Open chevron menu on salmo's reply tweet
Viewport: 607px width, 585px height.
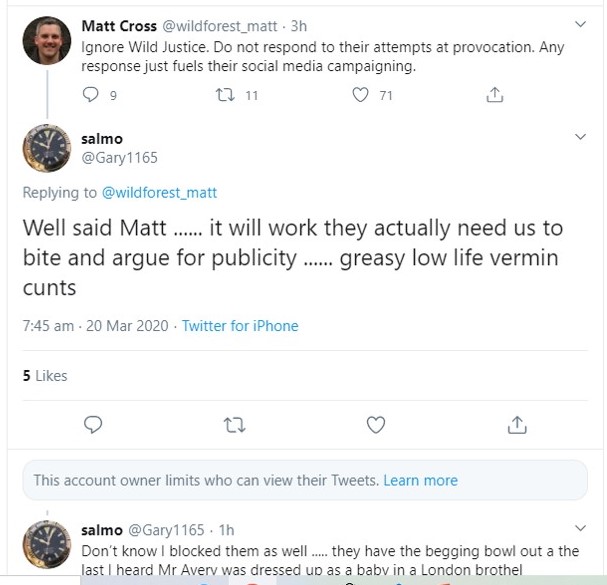click(581, 527)
